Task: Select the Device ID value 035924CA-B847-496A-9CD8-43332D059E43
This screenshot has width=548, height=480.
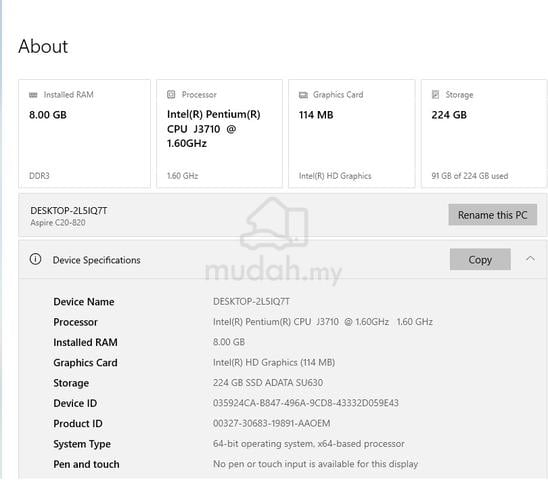Action: [306, 403]
